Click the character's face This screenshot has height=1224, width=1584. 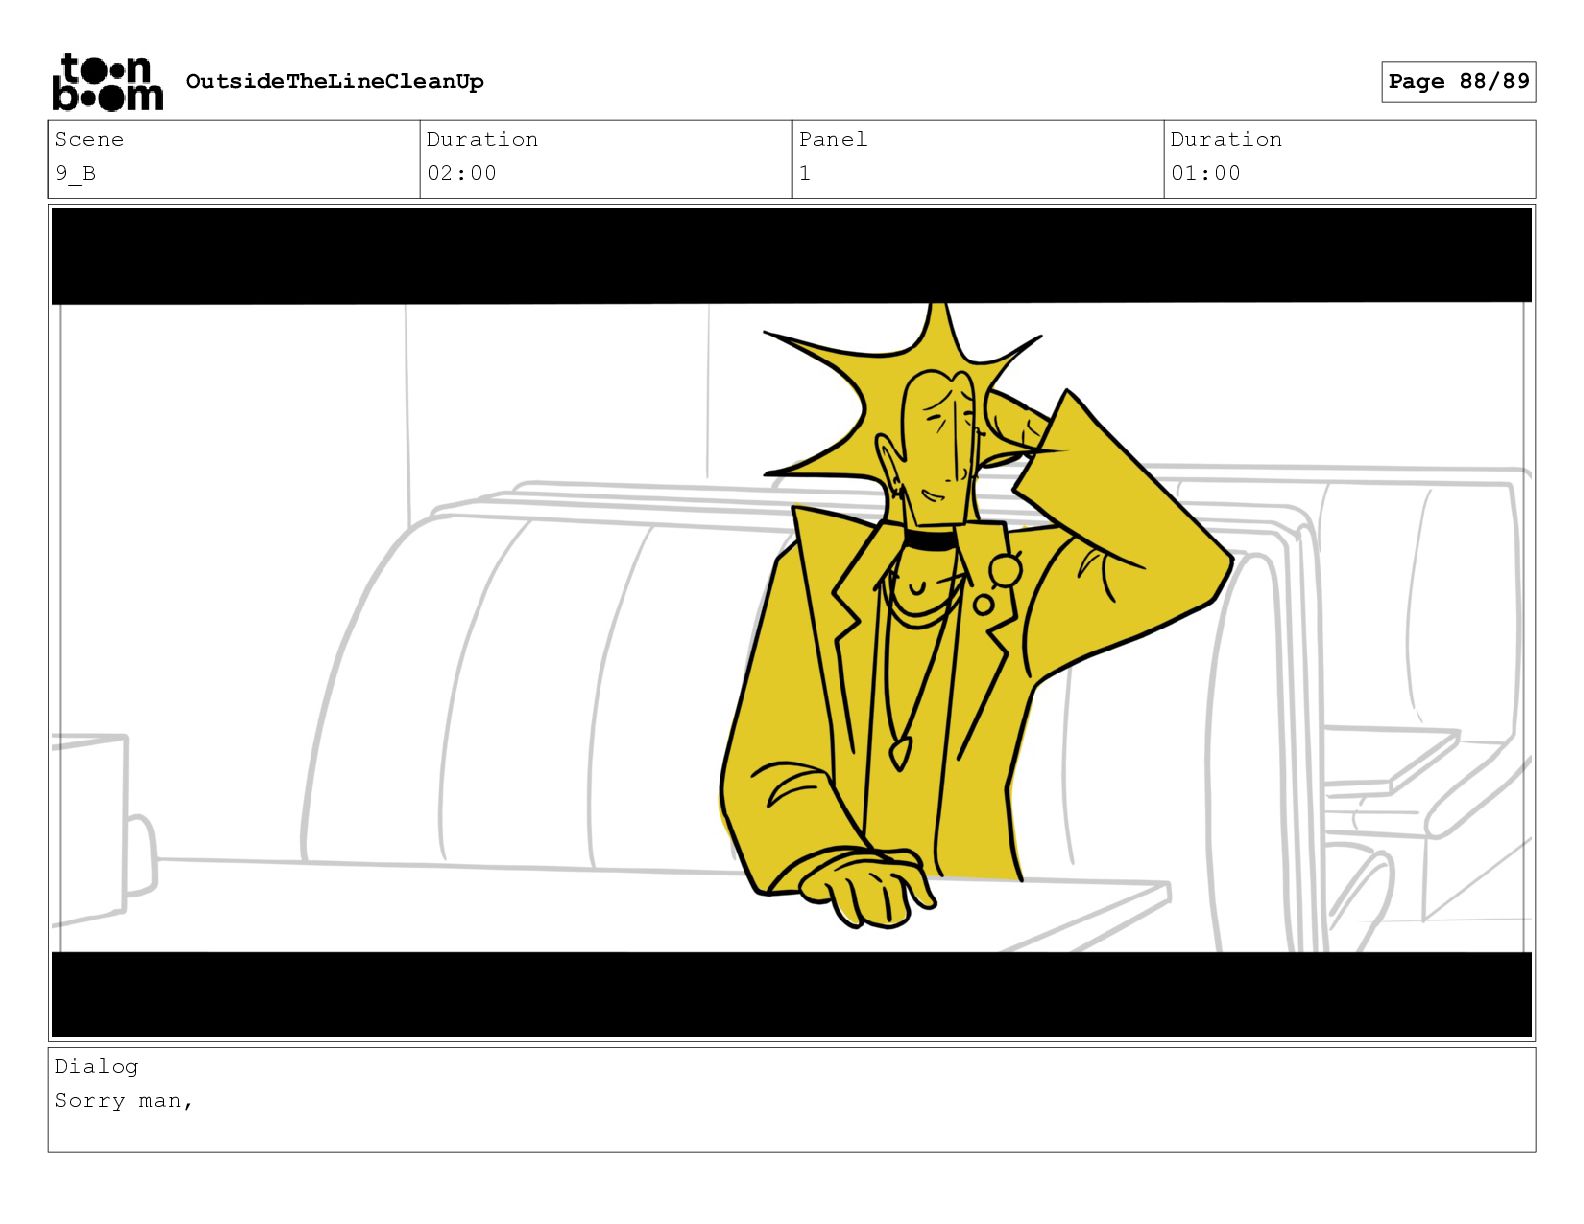935,450
